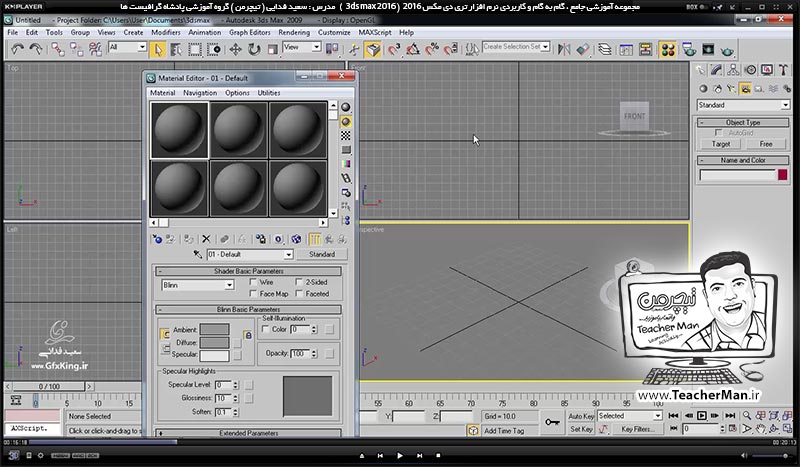Click the Pick Material eyedropper icon

click(198, 254)
